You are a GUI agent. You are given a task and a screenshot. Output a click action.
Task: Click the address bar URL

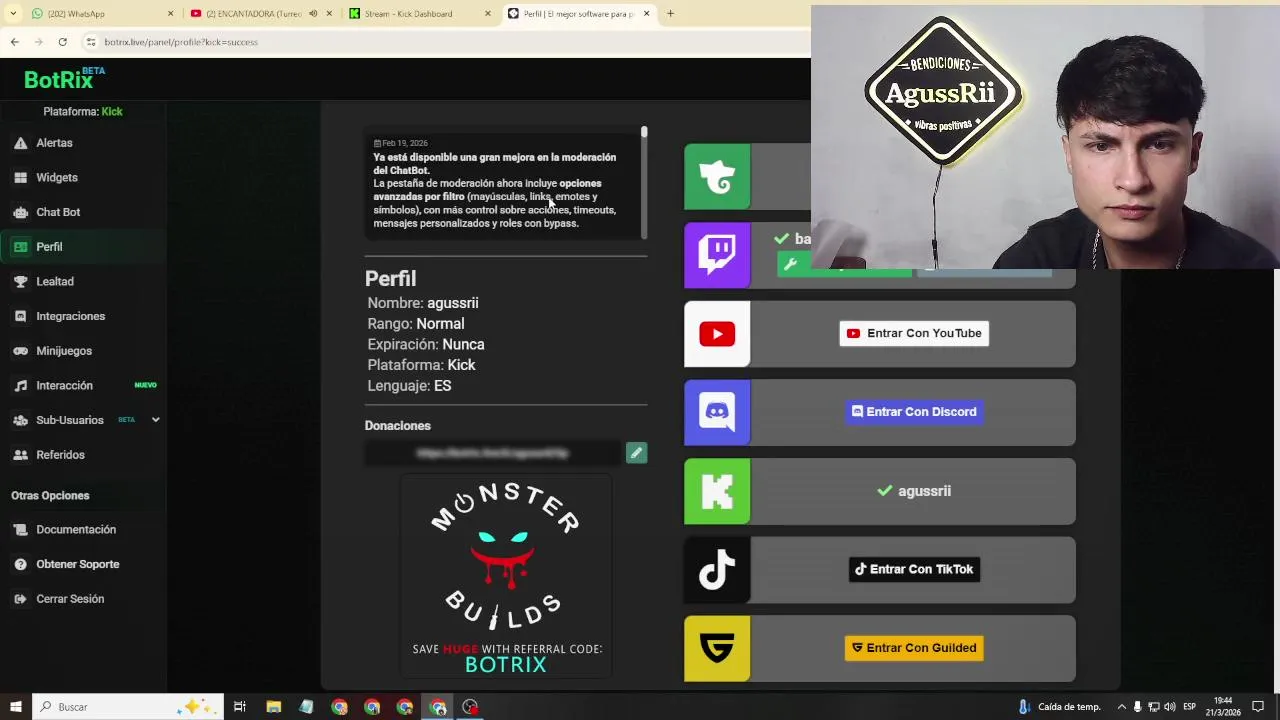181,42
